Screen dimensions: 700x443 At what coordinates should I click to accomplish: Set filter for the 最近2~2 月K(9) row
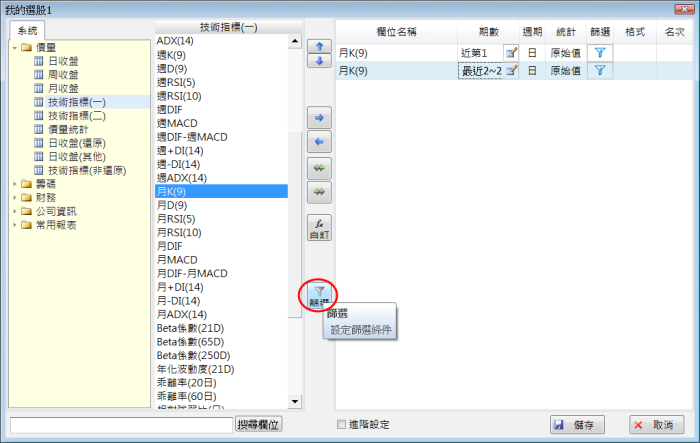[x=600, y=71]
